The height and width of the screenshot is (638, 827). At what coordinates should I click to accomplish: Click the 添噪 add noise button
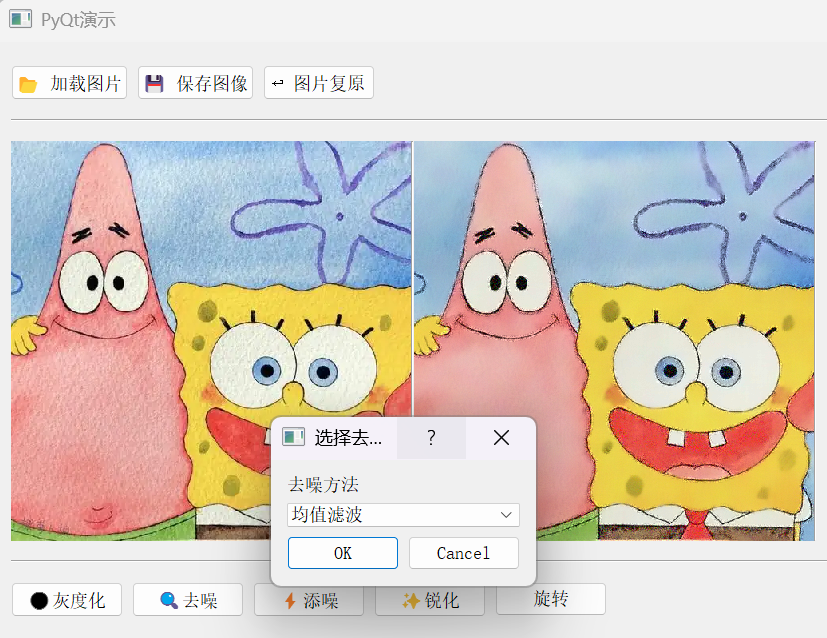309,601
